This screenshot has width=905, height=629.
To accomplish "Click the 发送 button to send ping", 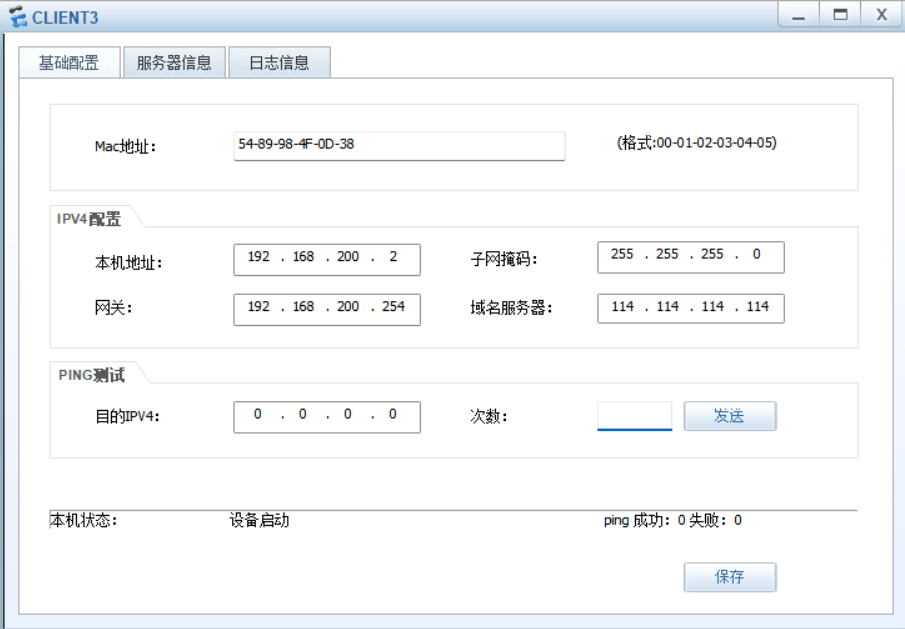I will pyautogui.click(x=730, y=415).
